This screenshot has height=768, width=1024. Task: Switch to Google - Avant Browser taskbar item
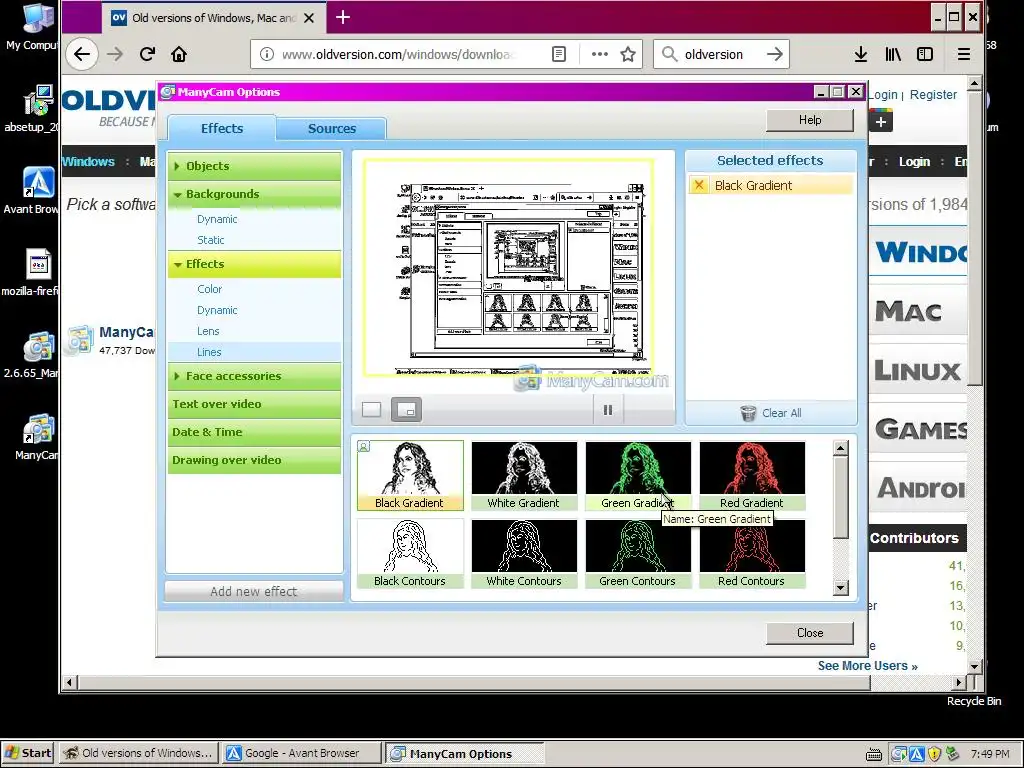(301, 753)
